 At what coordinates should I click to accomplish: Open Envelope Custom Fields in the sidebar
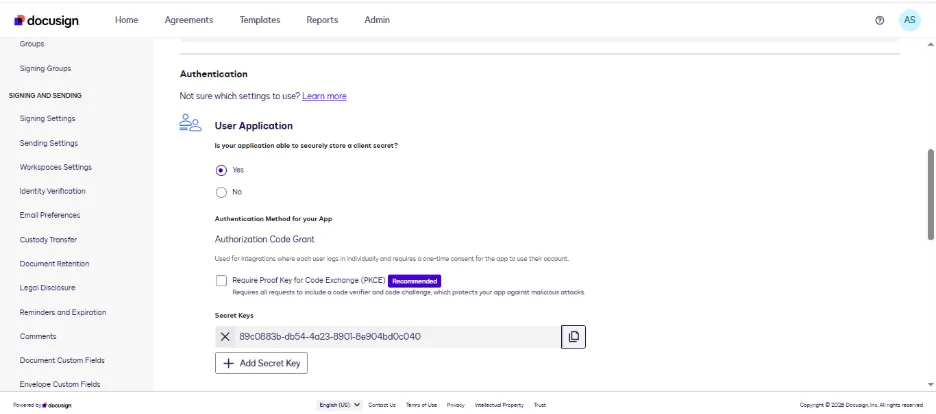pyautogui.click(x=60, y=384)
